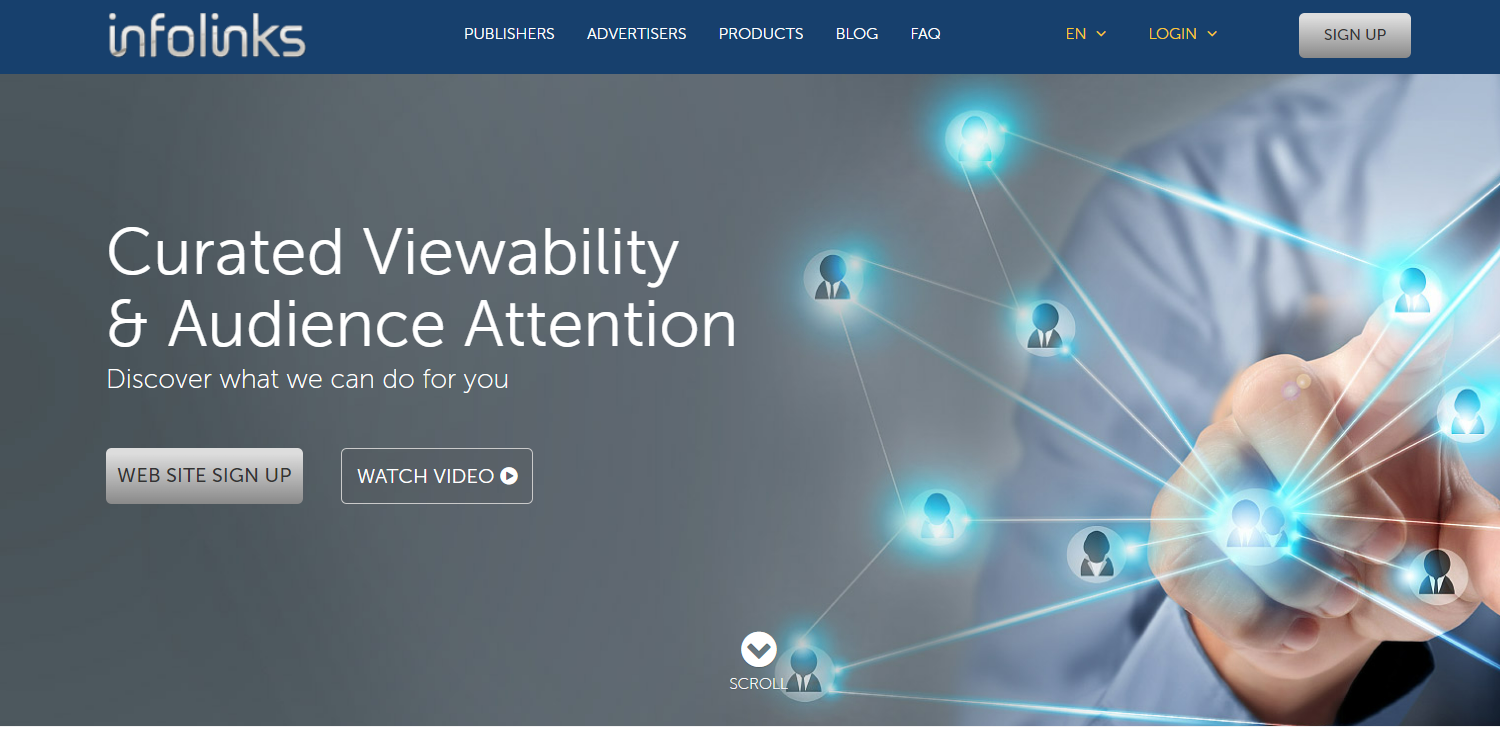Click the 'Curated Viewability' headline
This screenshot has width=1500, height=742.
coord(393,252)
